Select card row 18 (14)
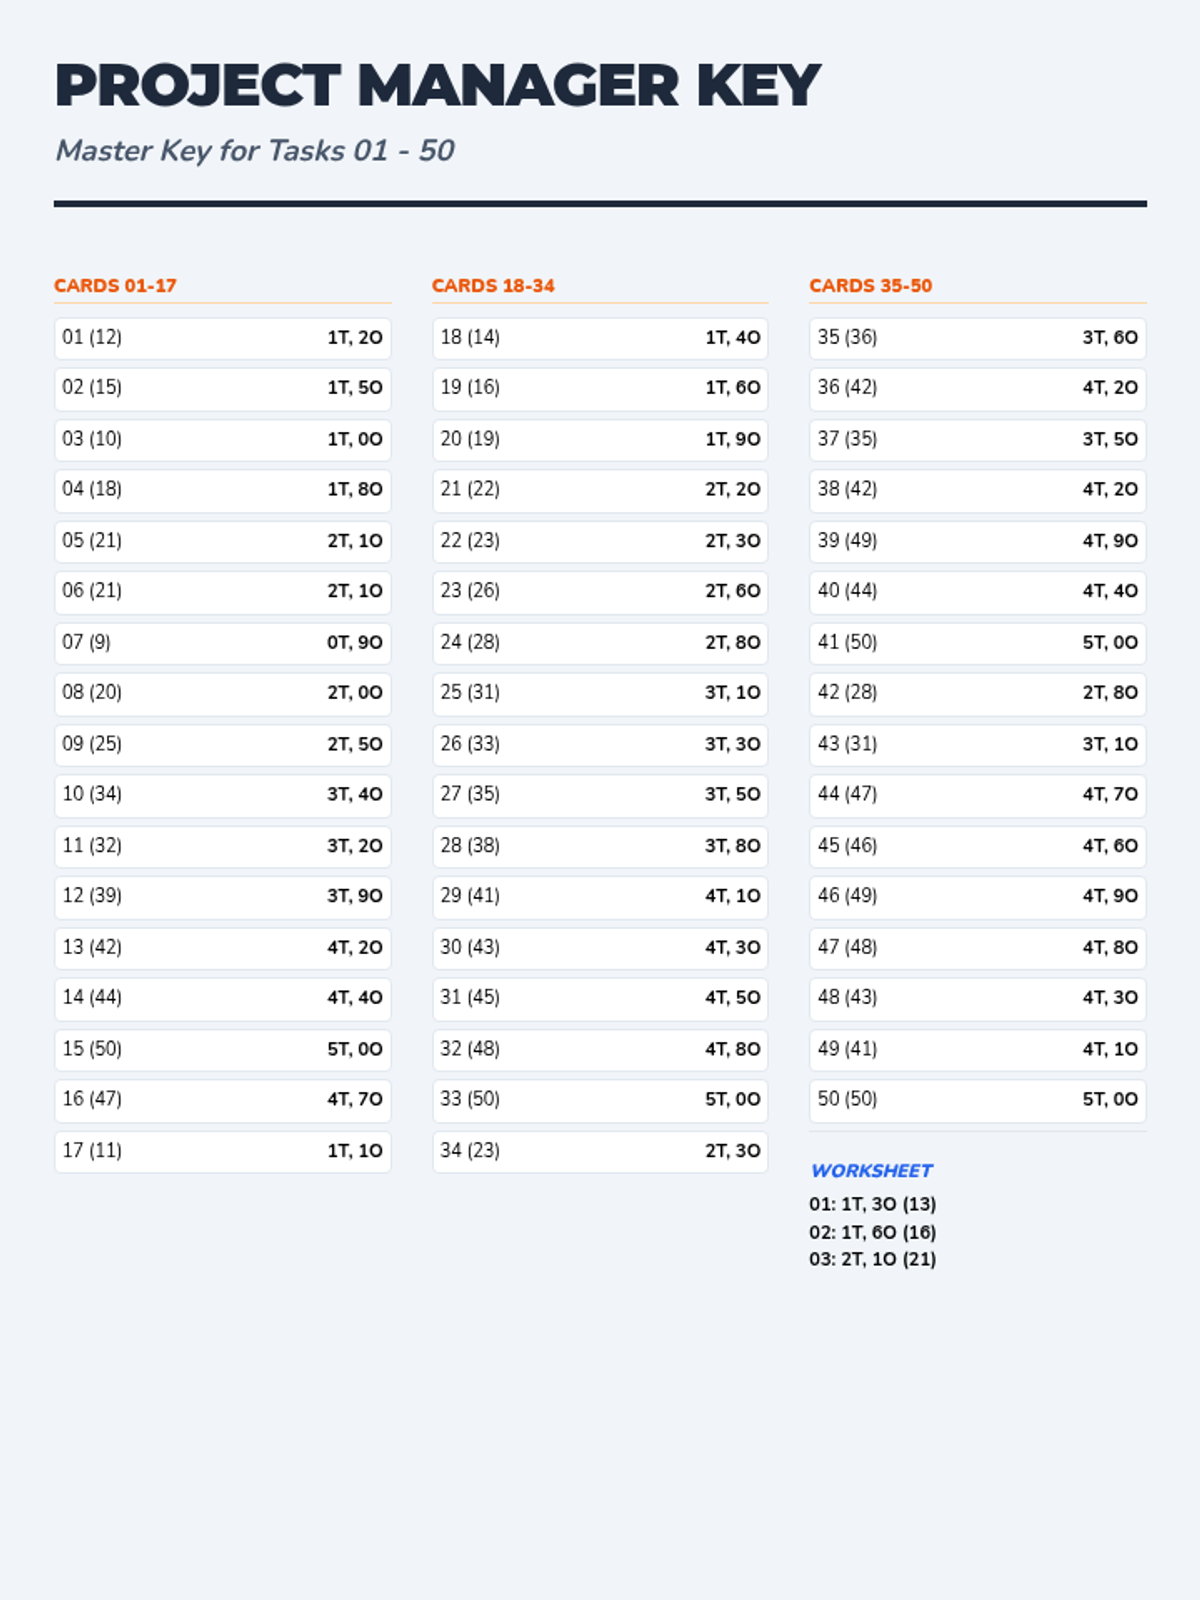Image resolution: width=1200 pixels, height=1600 pixels. click(600, 338)
